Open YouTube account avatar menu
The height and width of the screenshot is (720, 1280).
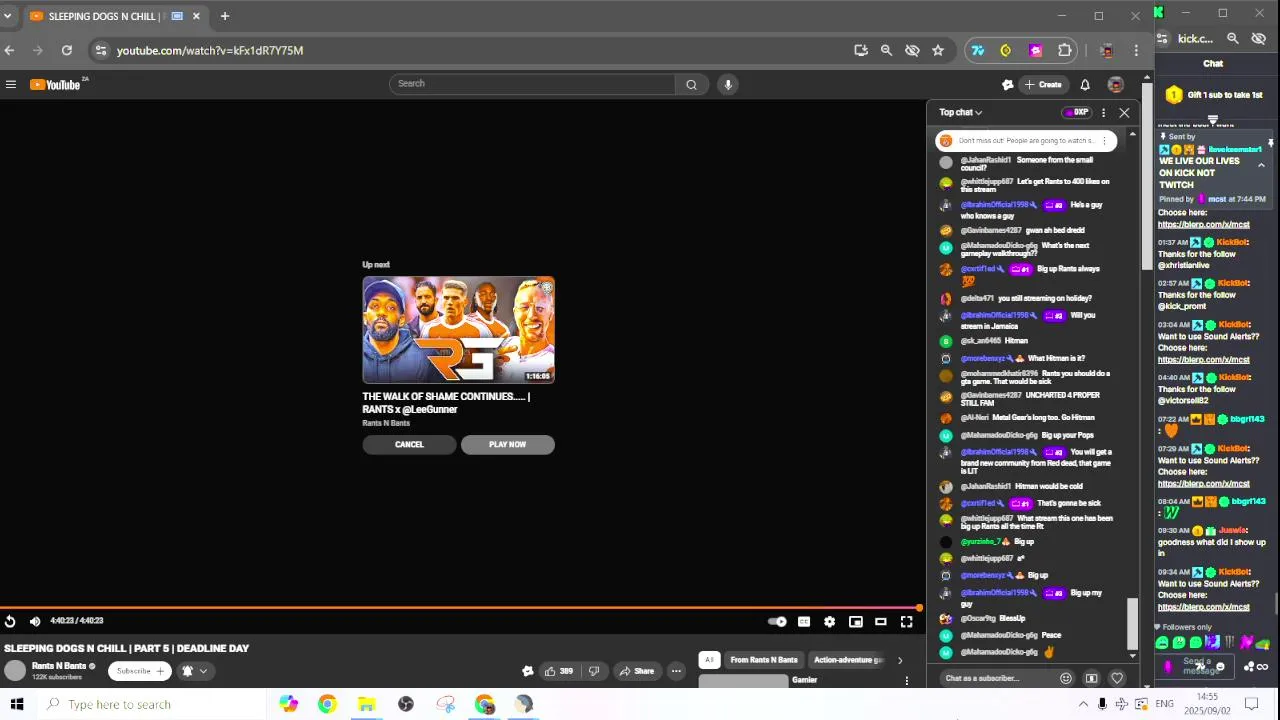(1115, 85)
